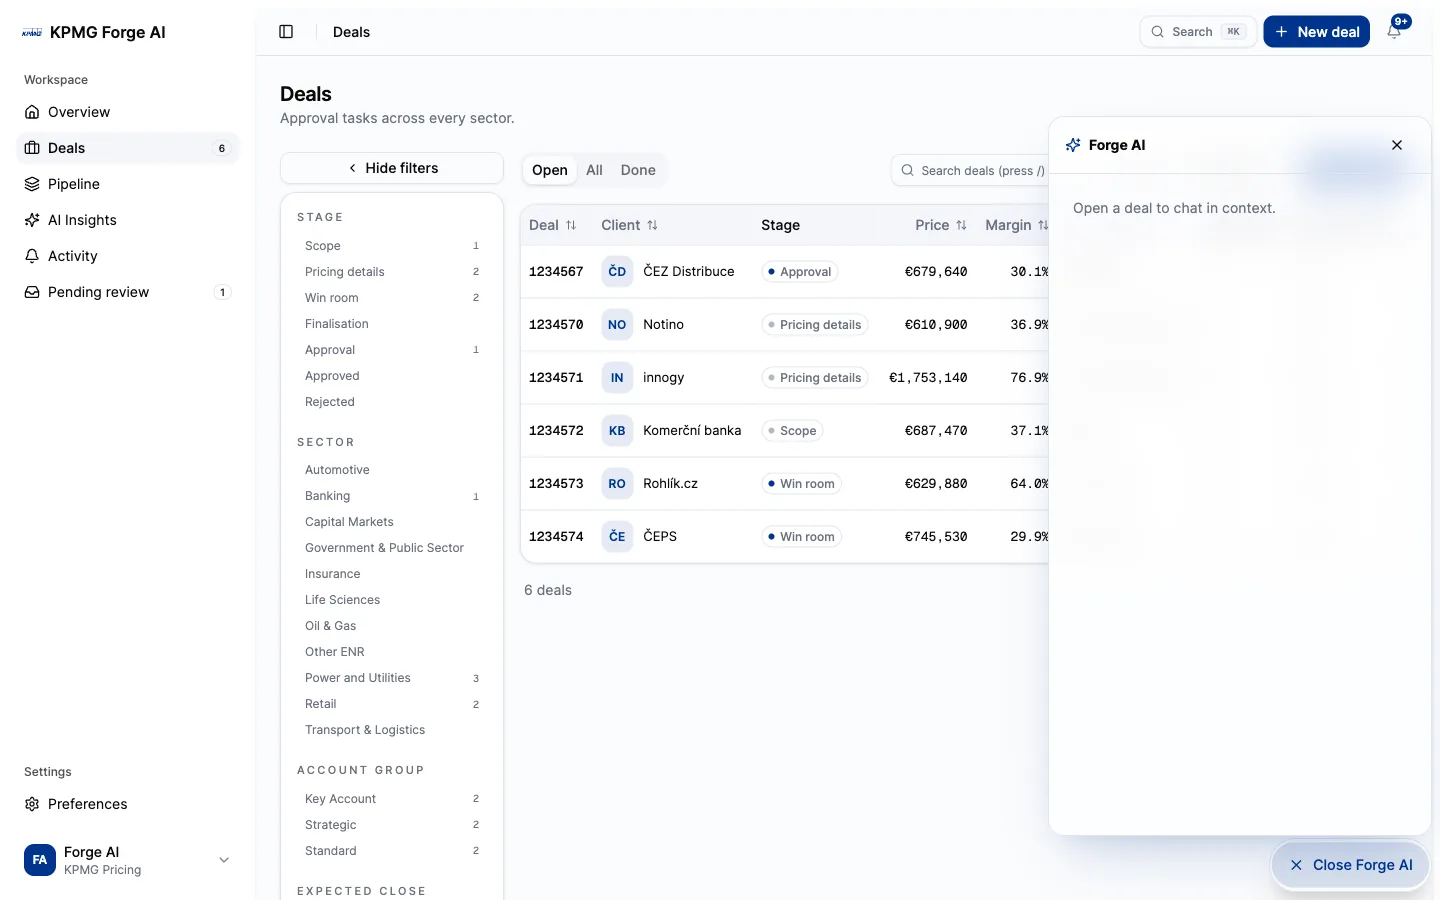Expand the Forge AI account menu chevron

(x=224, y=860)
